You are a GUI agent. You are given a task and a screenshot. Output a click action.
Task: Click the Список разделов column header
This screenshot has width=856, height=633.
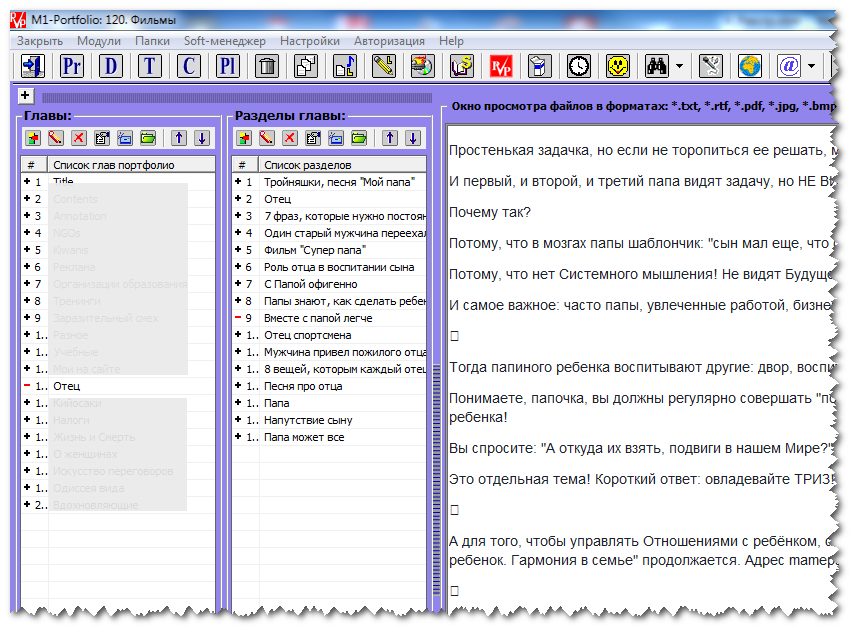[342, 165]
